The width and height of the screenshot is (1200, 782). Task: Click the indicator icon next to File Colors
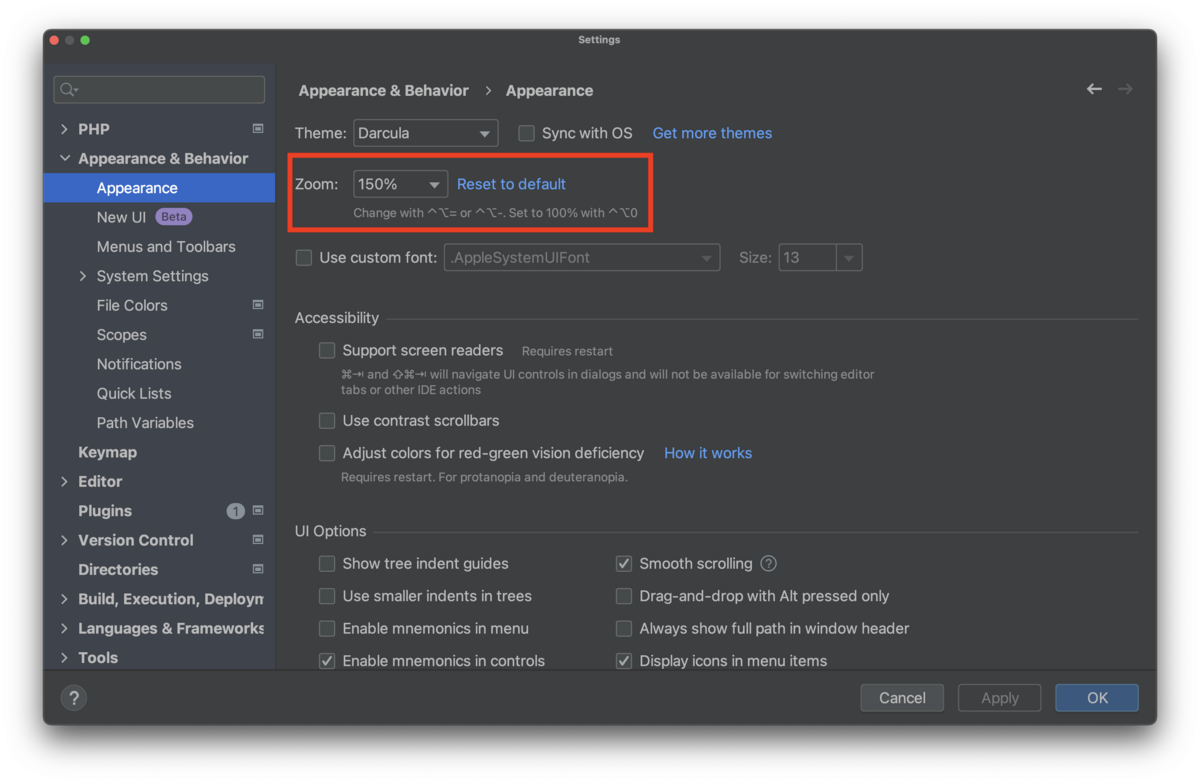[257, 305]
